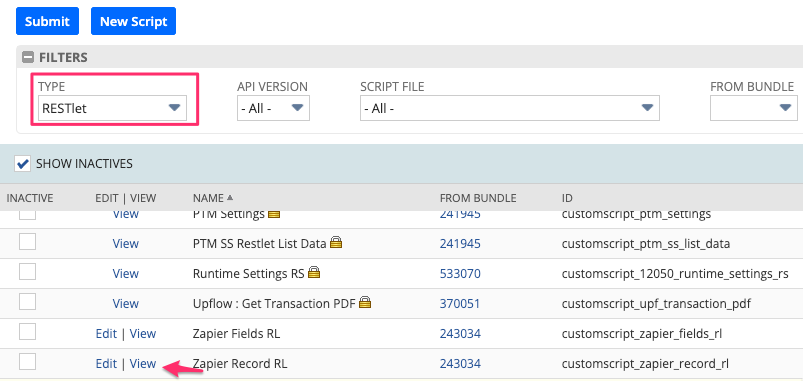The image size is (803, 381).
Task: Check Inactive for PTM SS Restlet List Data
Action: (27, 241)
